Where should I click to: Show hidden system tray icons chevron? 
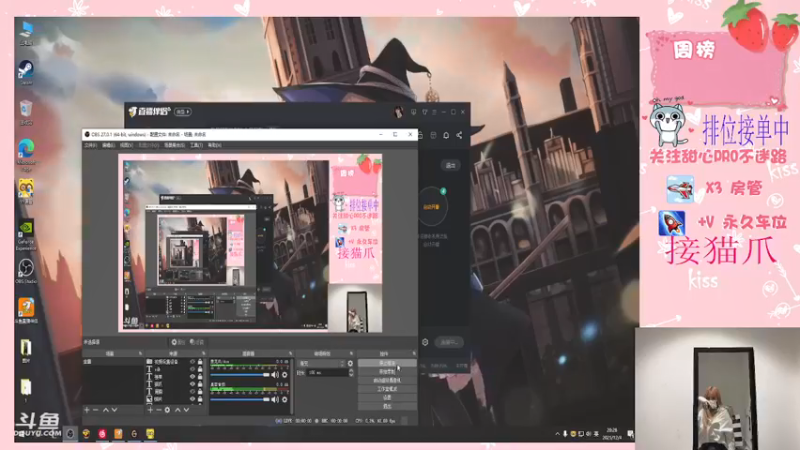[557, 434]
